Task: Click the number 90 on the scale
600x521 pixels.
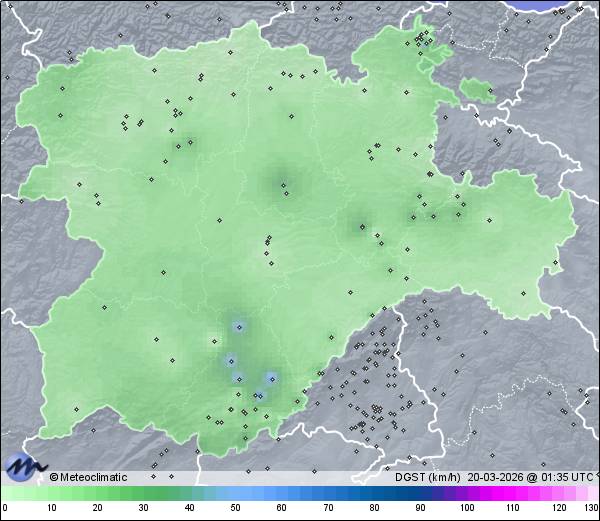Action: (420, 509)
